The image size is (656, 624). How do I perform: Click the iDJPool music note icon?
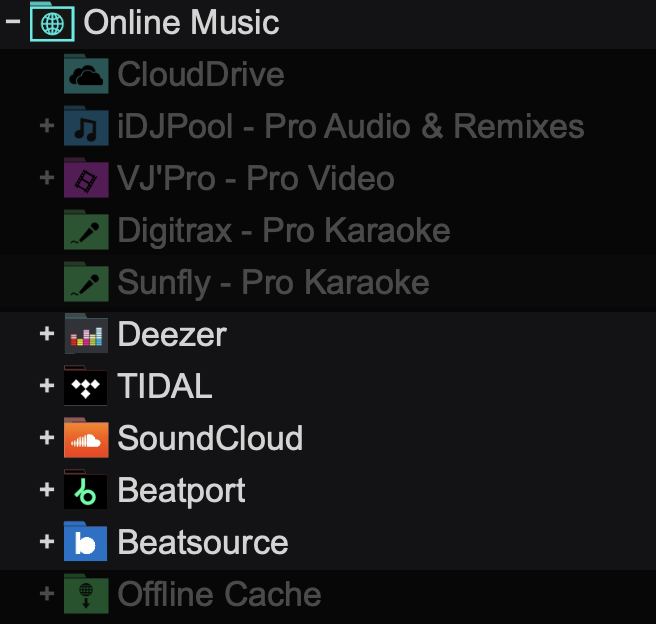pos(85,126)
